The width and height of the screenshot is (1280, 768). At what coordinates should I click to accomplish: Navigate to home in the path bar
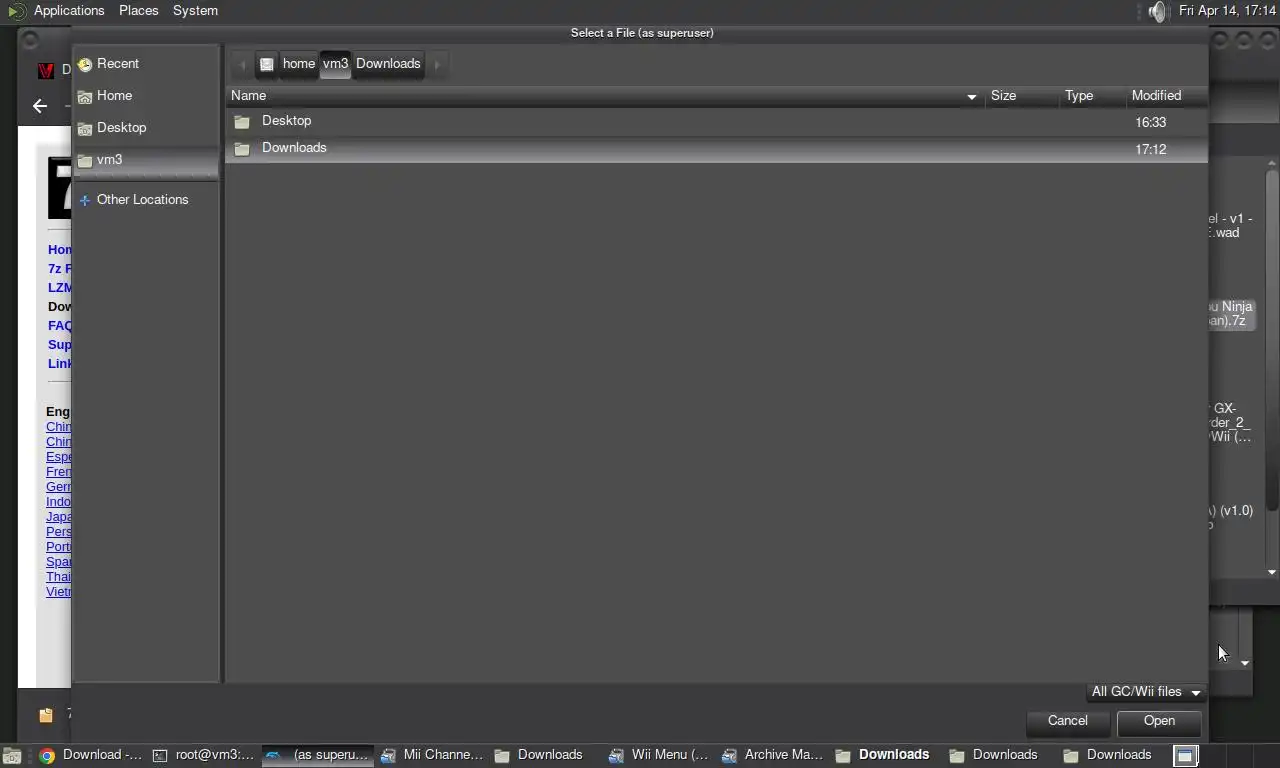[x=298, y=64]
